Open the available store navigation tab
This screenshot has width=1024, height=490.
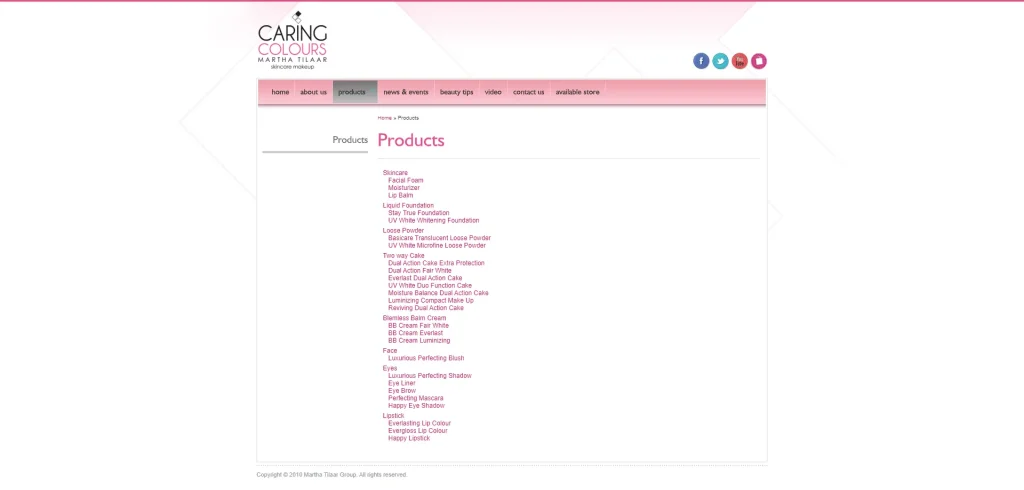pyautogui.click(x=577, y=92)
